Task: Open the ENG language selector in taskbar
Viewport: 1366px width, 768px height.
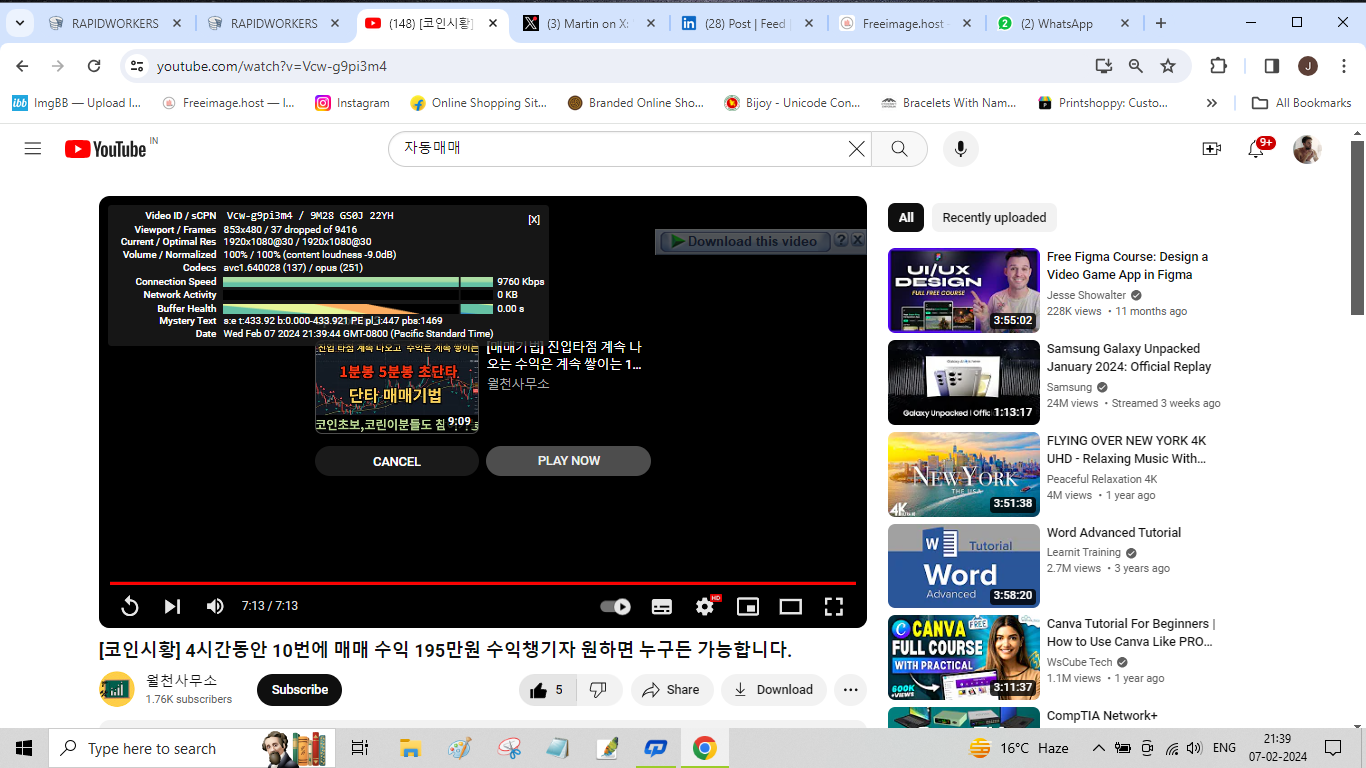Action: point(1225,748)
